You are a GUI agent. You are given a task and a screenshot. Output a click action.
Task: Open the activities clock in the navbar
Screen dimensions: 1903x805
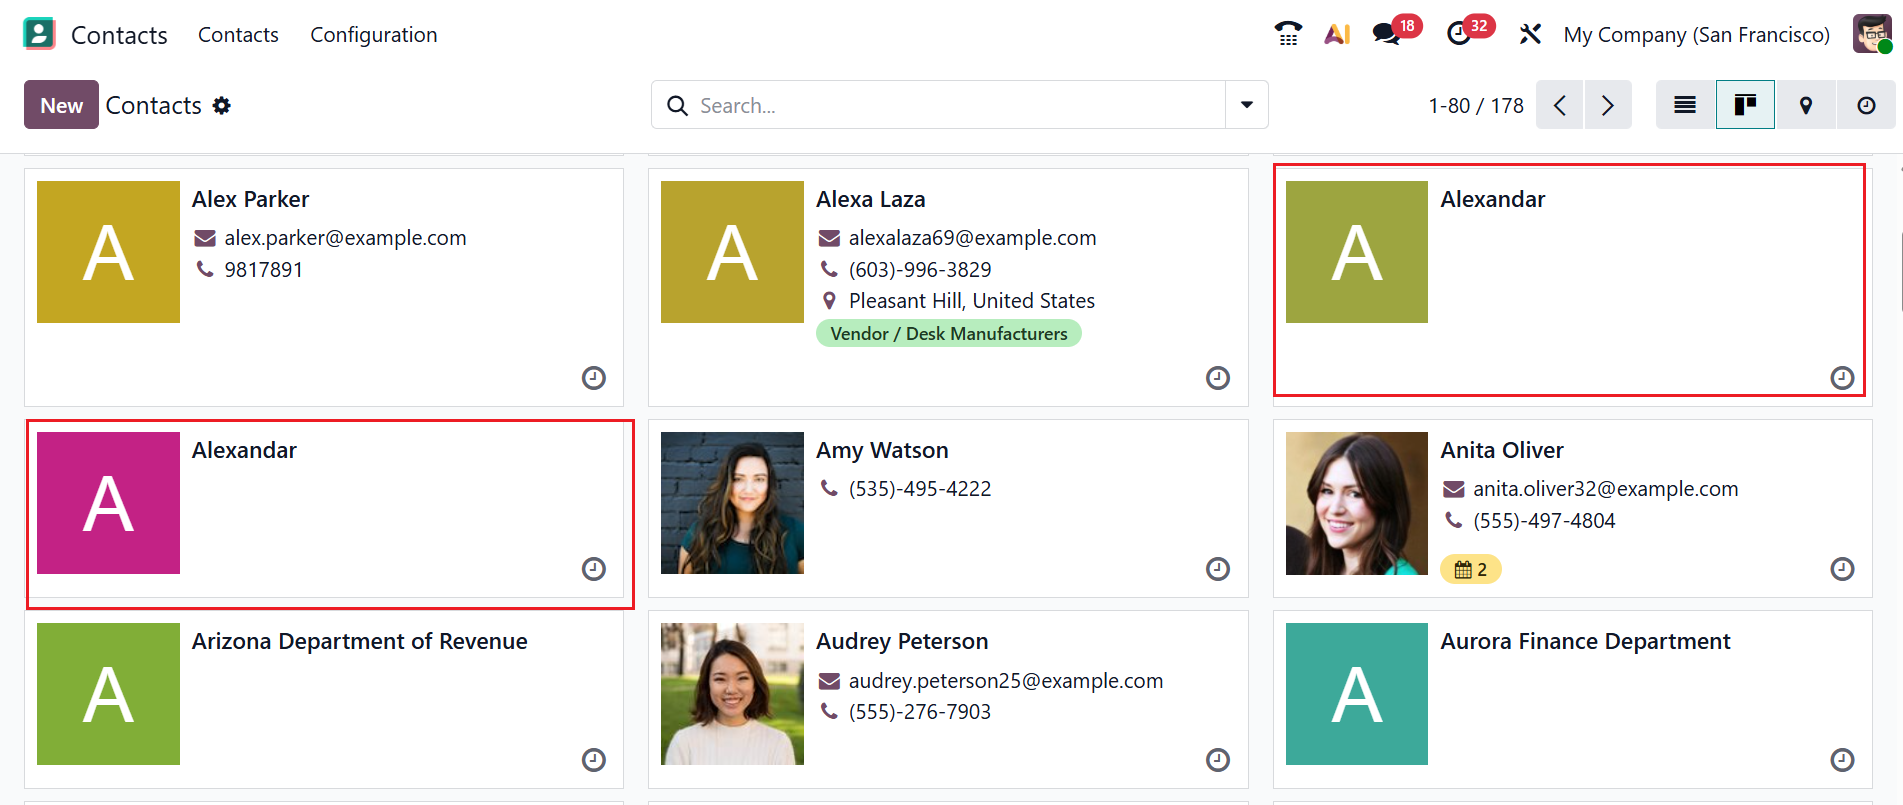tap(1459, 34)
